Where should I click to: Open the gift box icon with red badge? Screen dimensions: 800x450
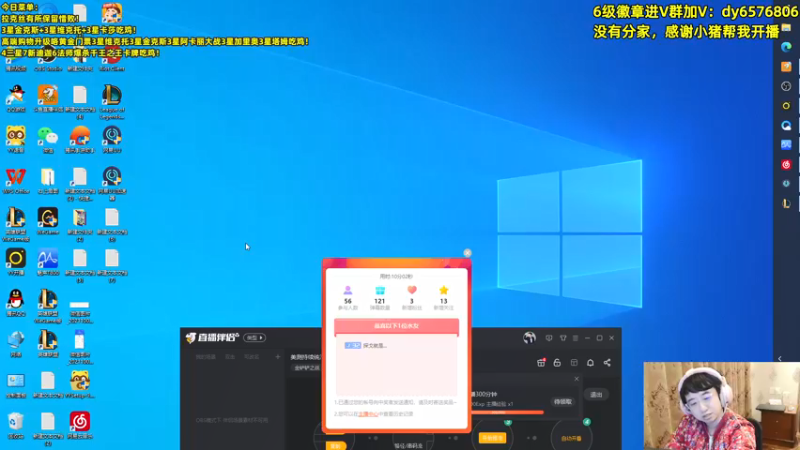(x=541, y=363)
